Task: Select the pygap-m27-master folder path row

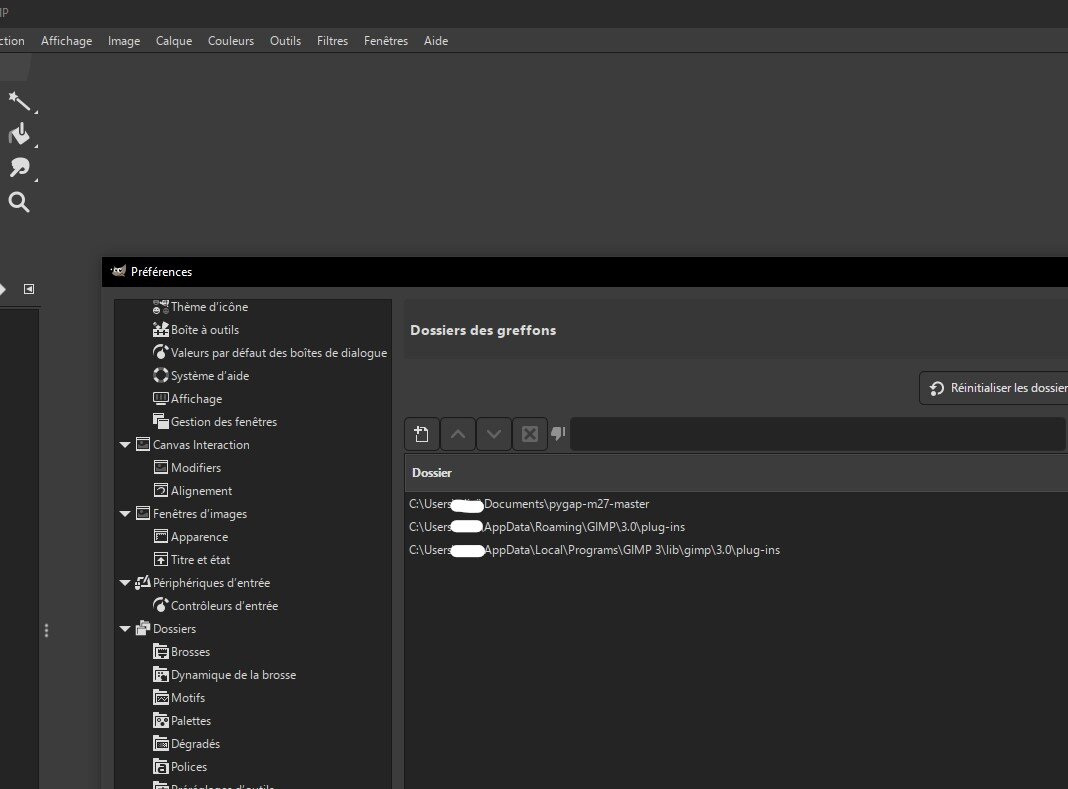Action: [x=736, y=504]
